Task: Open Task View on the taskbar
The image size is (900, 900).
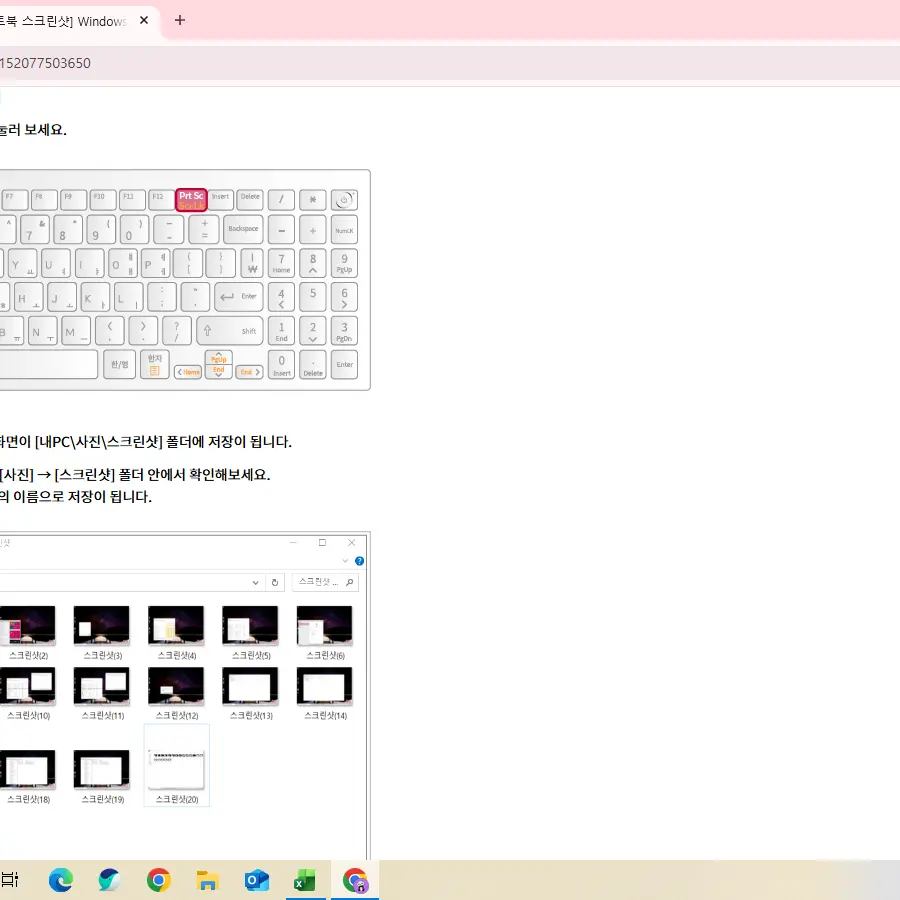Action: point(10,880)
